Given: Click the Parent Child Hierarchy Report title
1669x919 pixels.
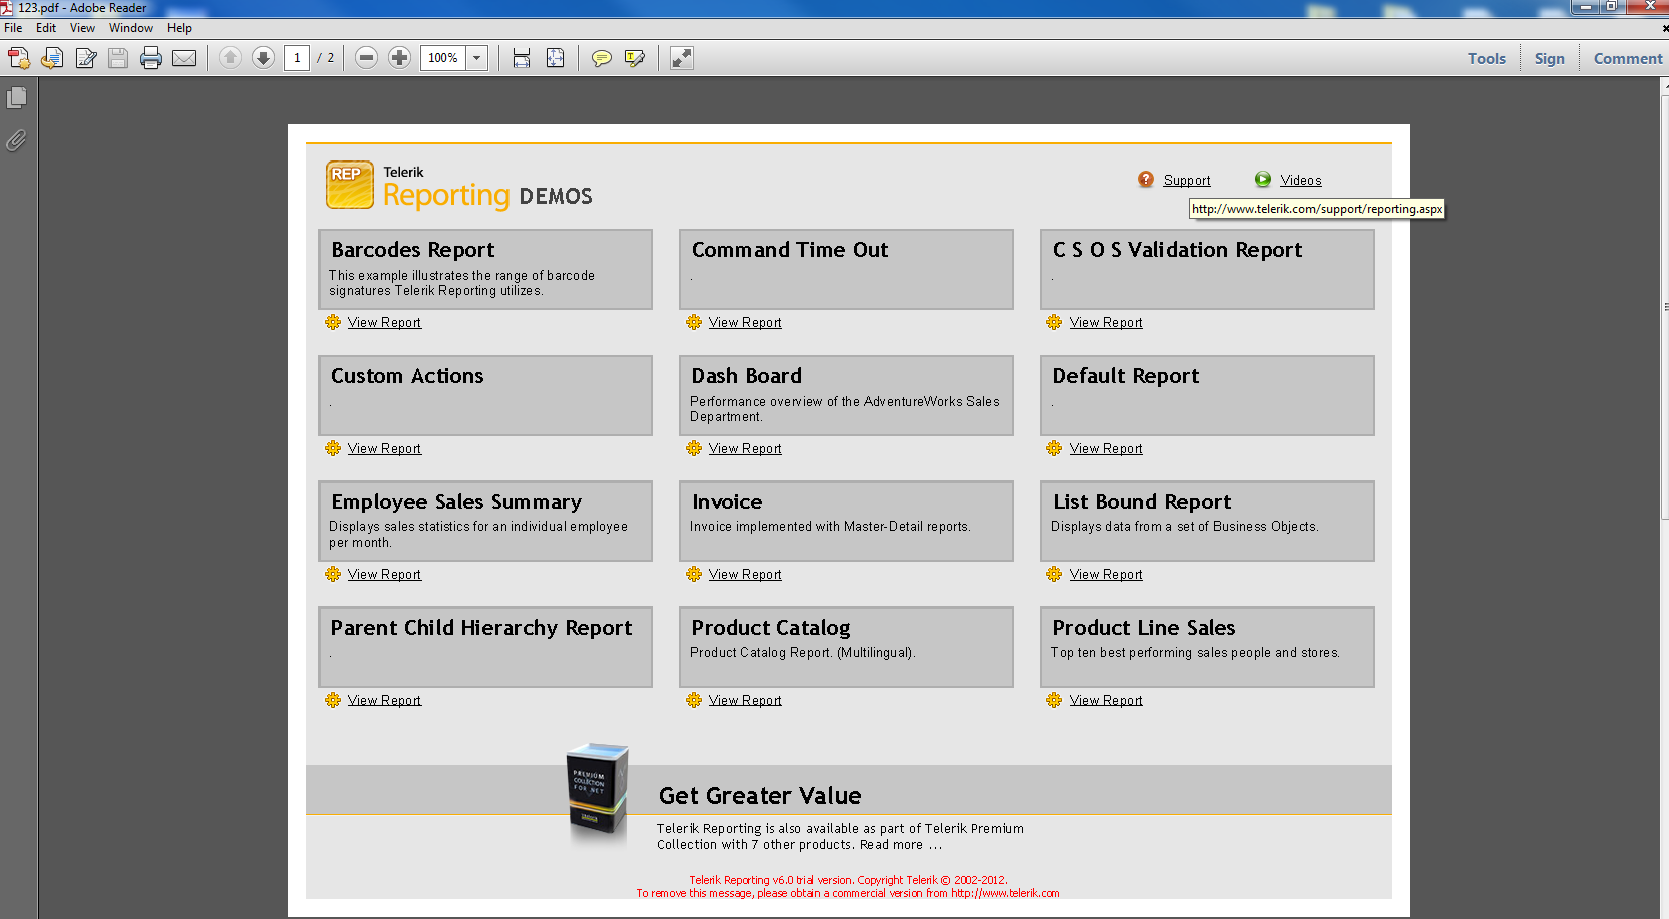Looking at the screenshot, I should pyautogui.click(x=481, y=628).
